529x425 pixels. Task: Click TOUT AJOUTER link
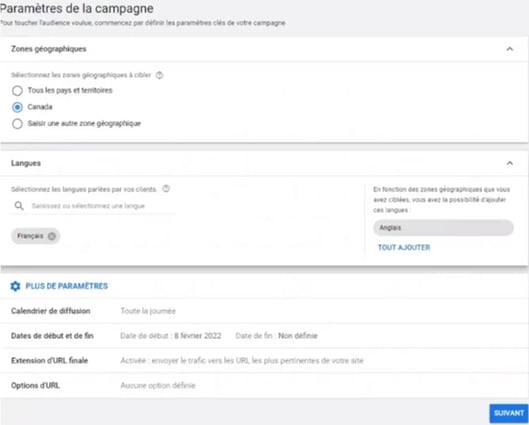(x=404, y=248)
